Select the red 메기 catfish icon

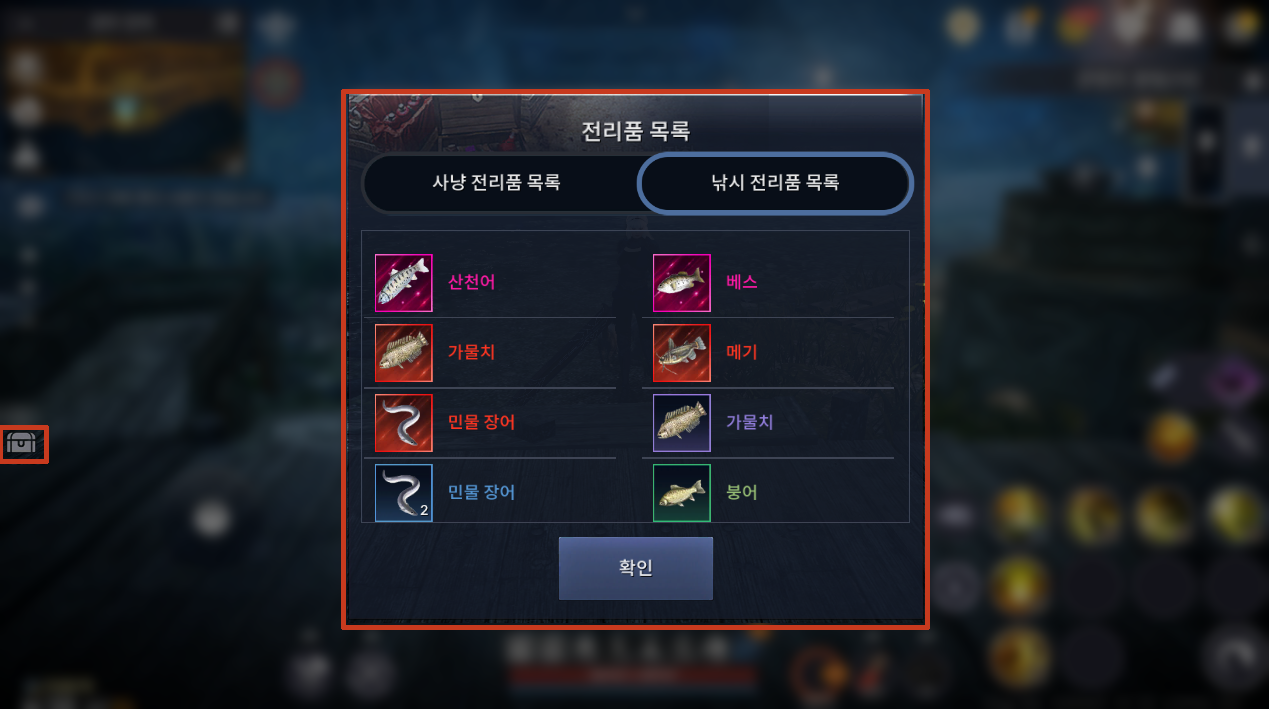point(682,353)
